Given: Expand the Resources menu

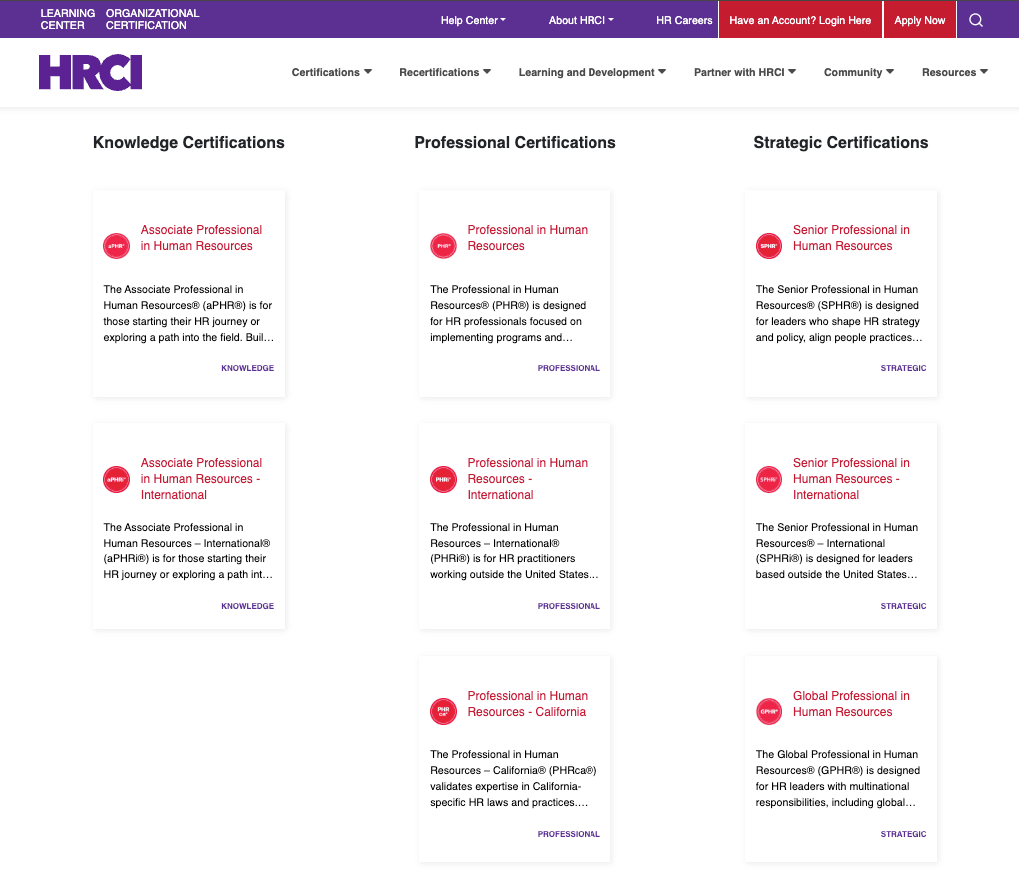Looking at the screenshot, I should pos(955,72).
